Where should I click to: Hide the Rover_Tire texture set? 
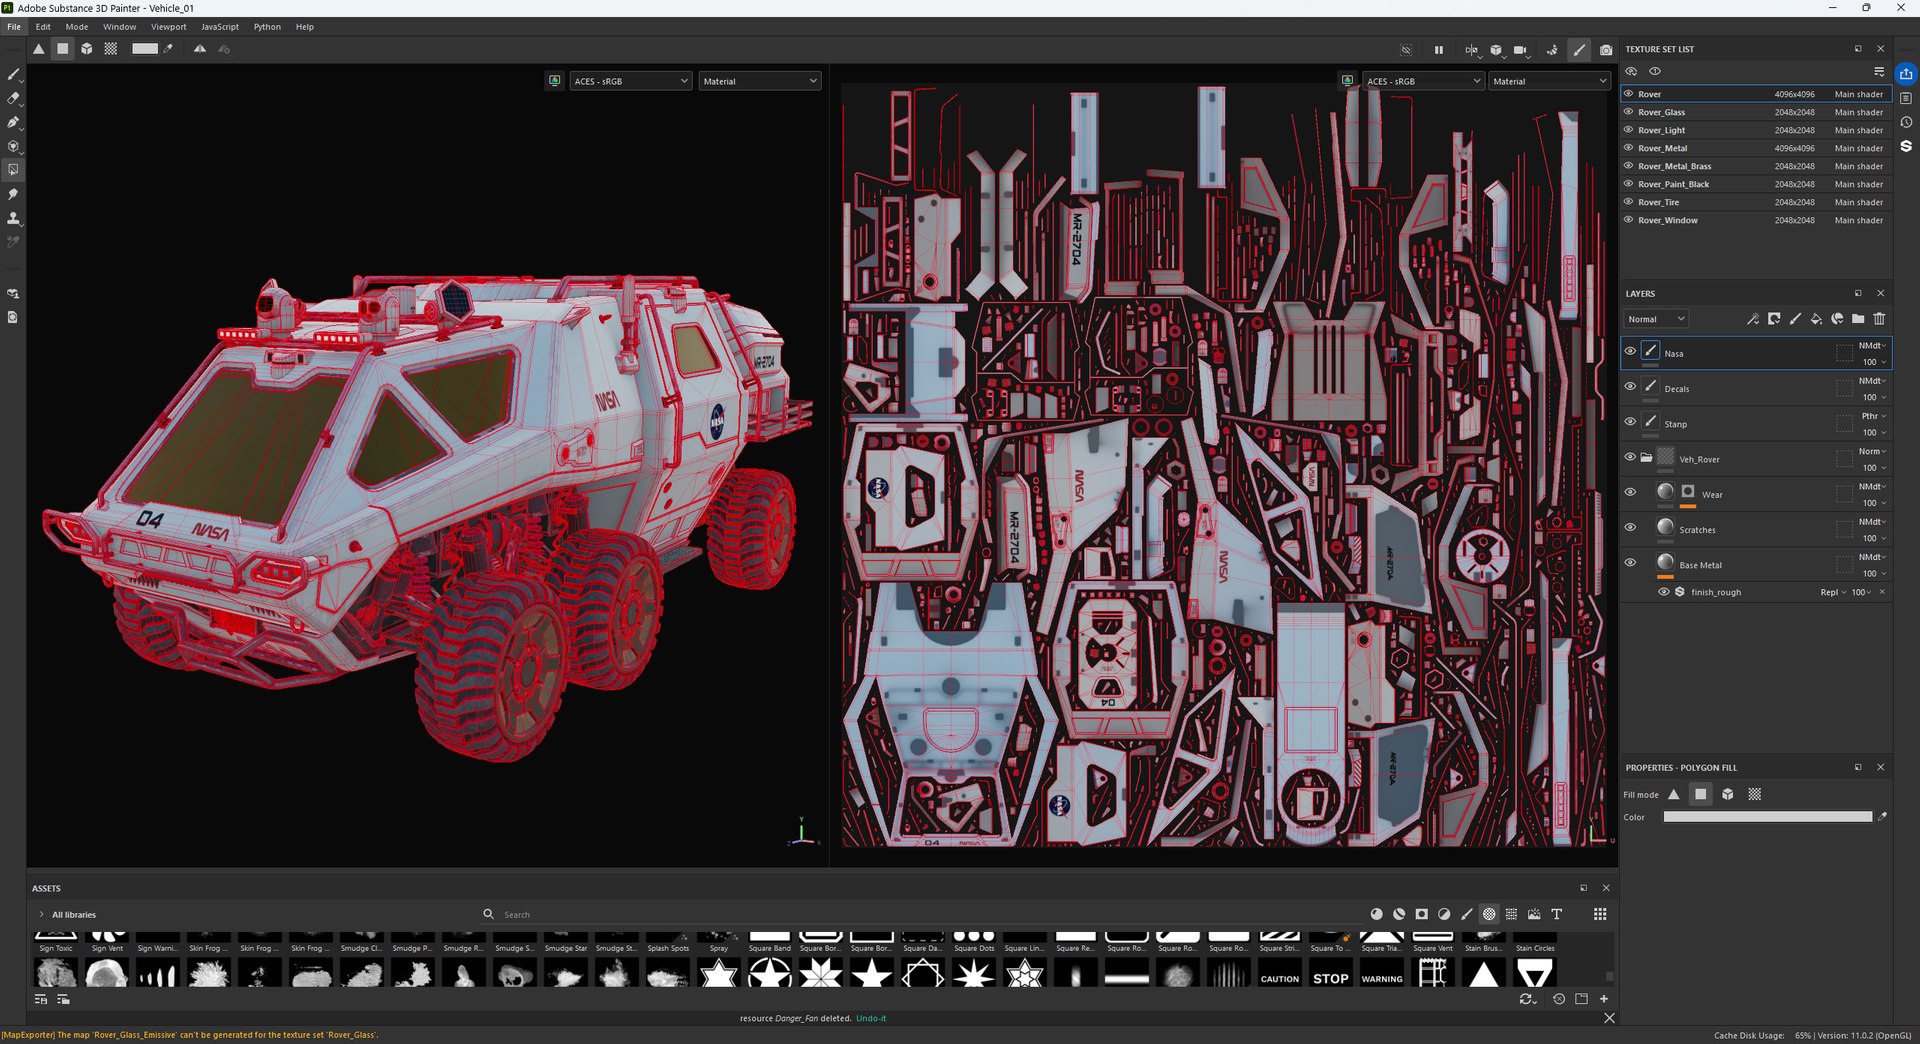point(1628,202)
